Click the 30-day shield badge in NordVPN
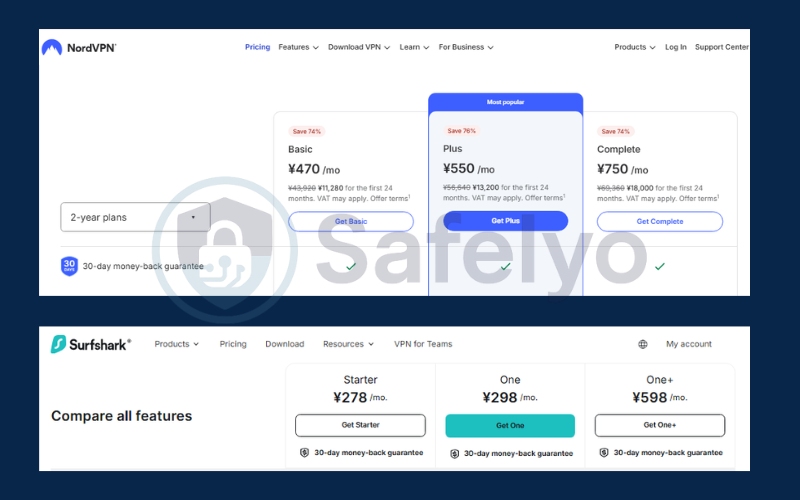Viewport: 800px width, 500px height. (69, 266)
